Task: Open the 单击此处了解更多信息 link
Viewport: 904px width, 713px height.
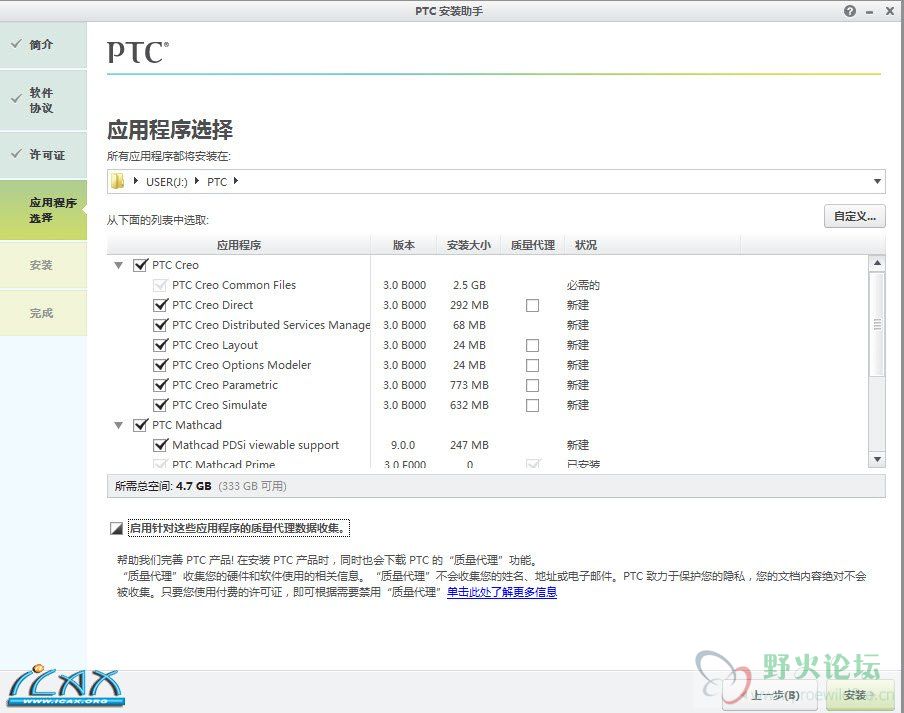Action: tap(502, 592)
